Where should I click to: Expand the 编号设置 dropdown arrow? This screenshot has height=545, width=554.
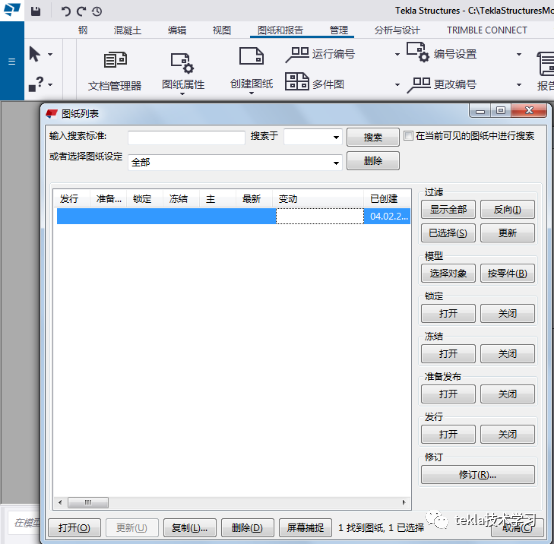coord(519,54)
